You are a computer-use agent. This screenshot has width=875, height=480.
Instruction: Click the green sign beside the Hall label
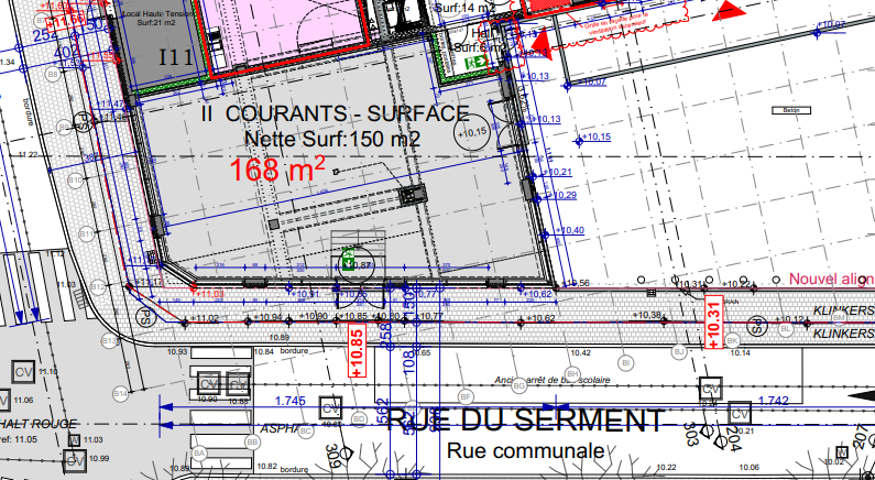(477, 63)
